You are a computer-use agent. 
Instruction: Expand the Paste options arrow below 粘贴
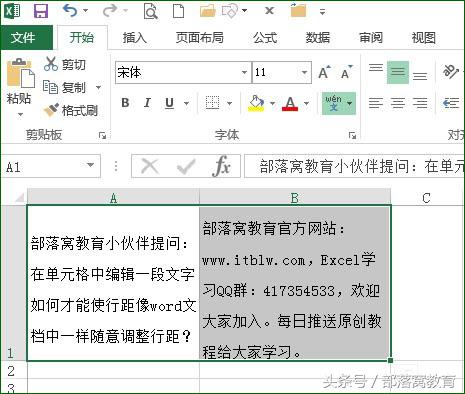20,114
